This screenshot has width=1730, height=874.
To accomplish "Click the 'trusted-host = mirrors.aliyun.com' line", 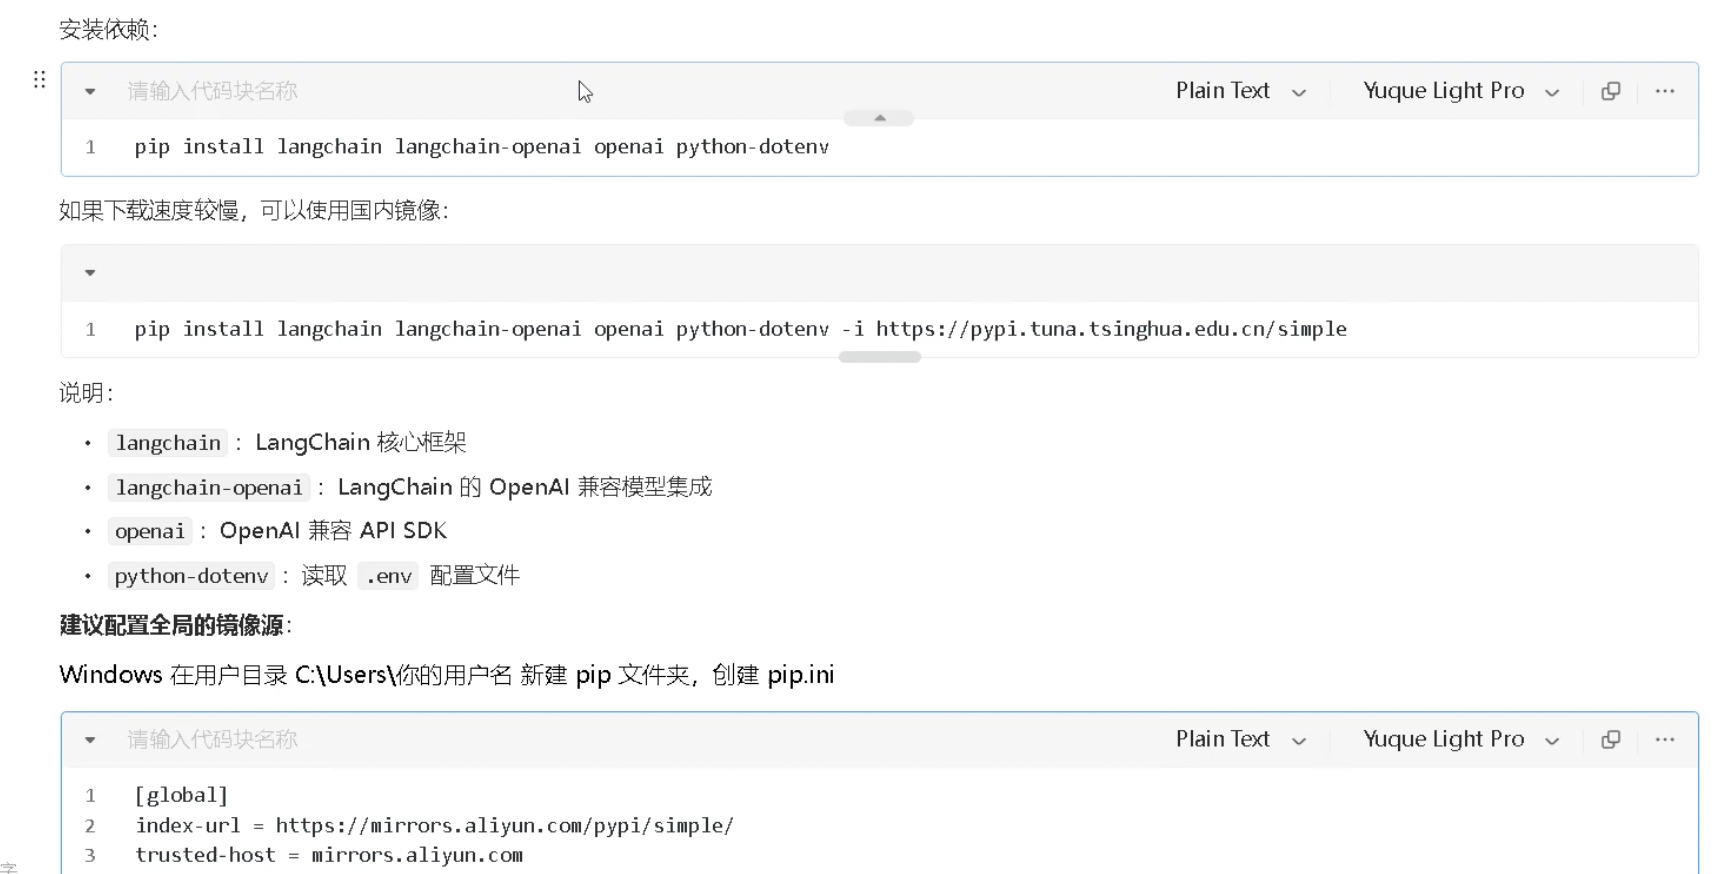I will (329, 856).
